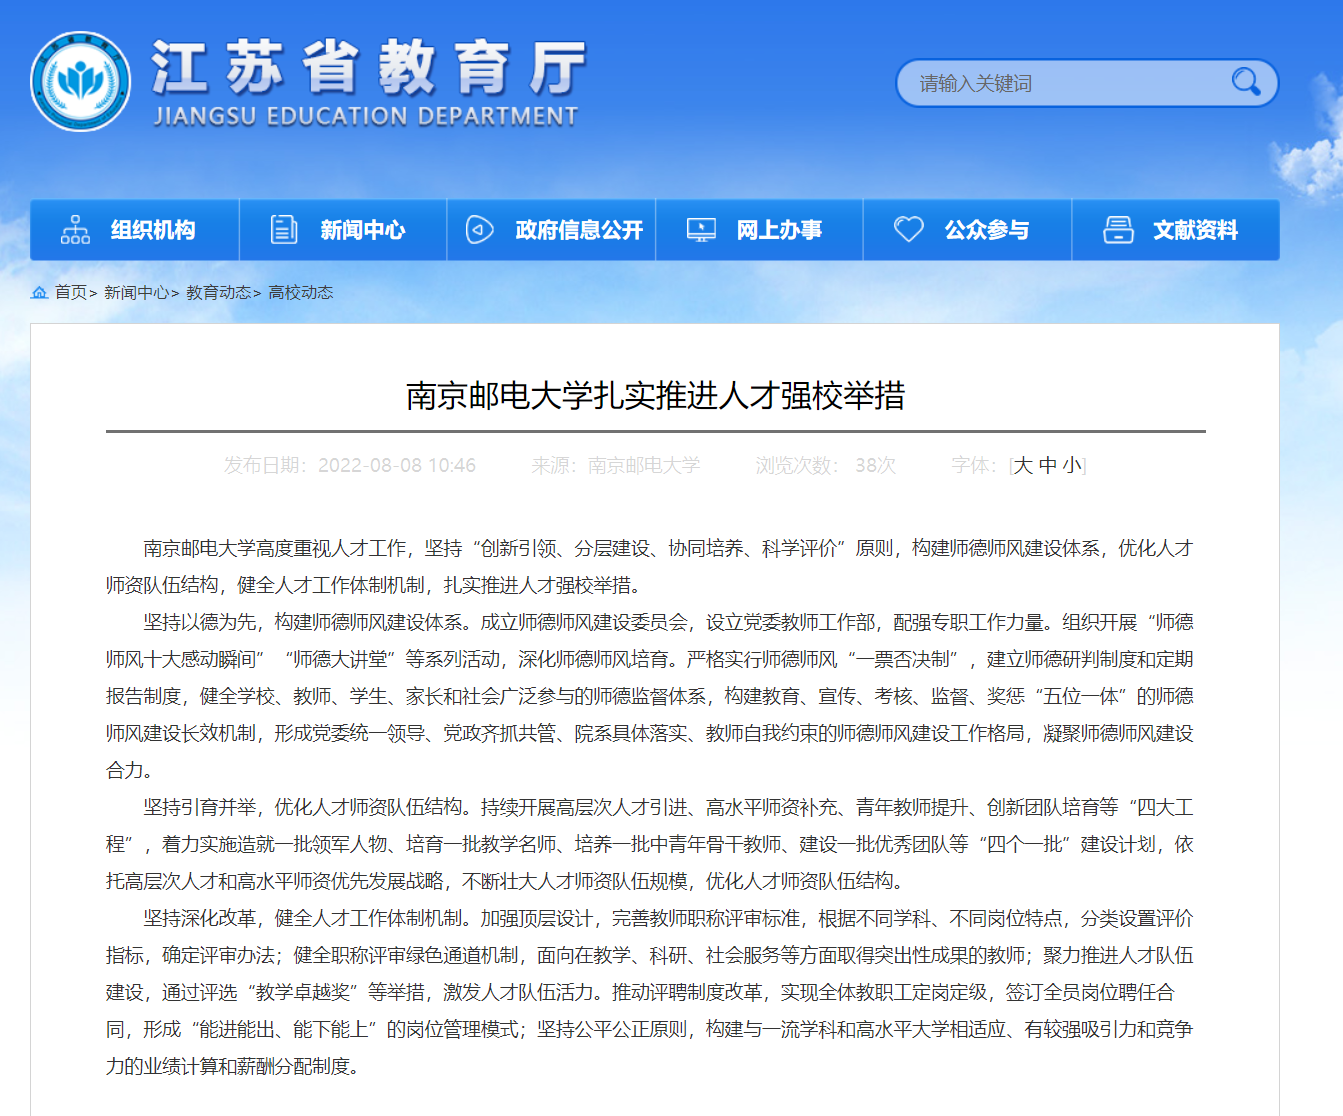1343x1116 pixels.
Task: Select the 公众参与 navigation tab
Action: [x=986, y=230]
